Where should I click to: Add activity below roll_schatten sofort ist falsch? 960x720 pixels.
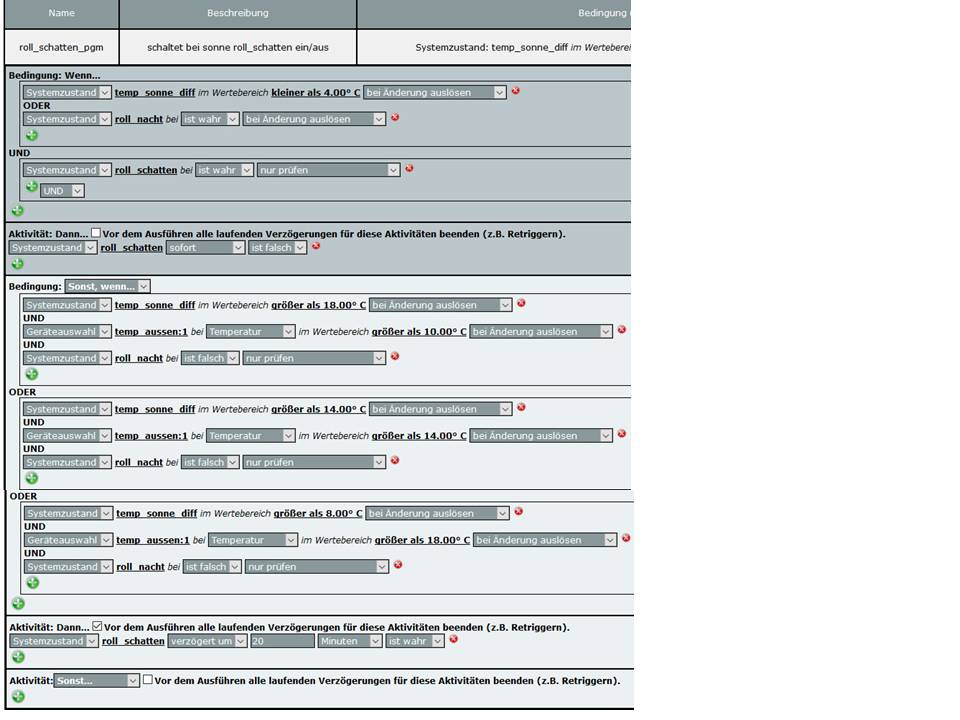click(x=18, y=264)
